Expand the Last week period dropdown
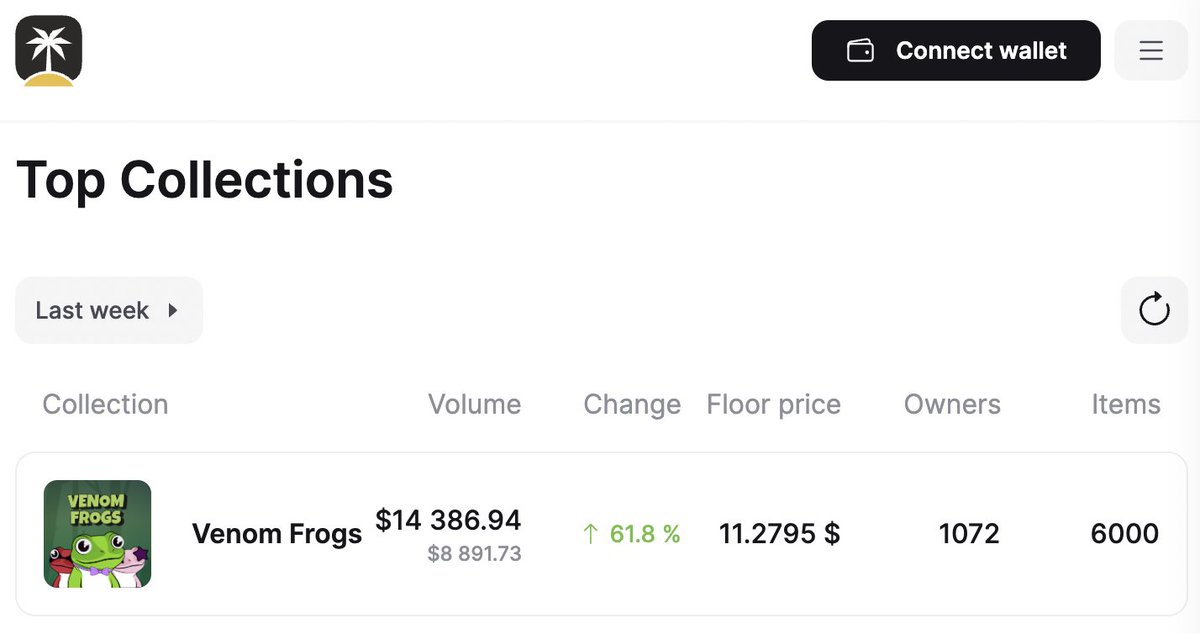The image size is (1200, 634). click(109, 310)
